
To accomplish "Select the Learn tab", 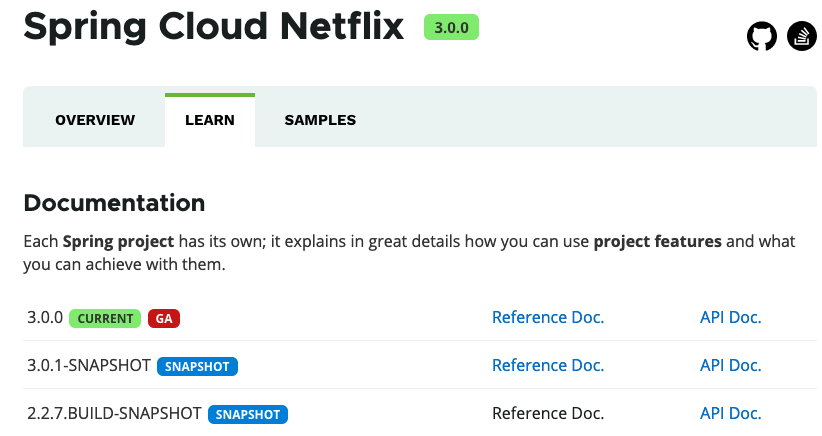I will [210, 120].
